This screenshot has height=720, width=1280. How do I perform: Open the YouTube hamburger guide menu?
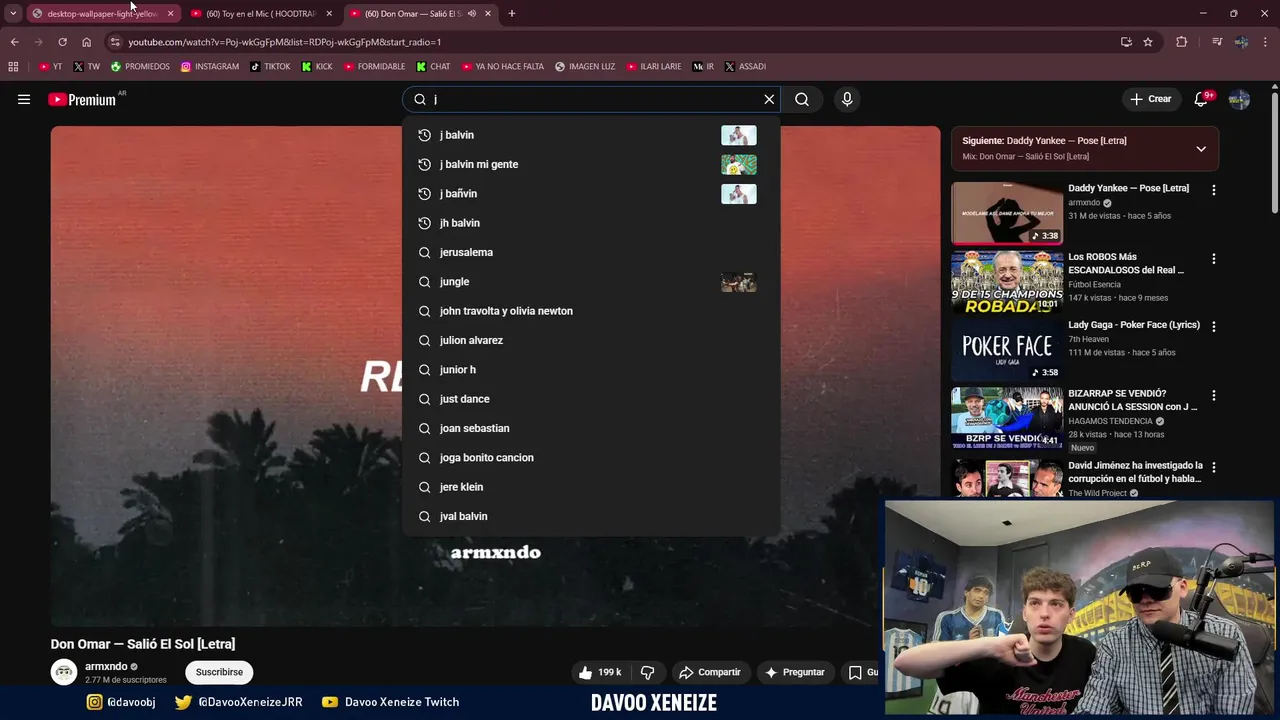tap(24, 99)
